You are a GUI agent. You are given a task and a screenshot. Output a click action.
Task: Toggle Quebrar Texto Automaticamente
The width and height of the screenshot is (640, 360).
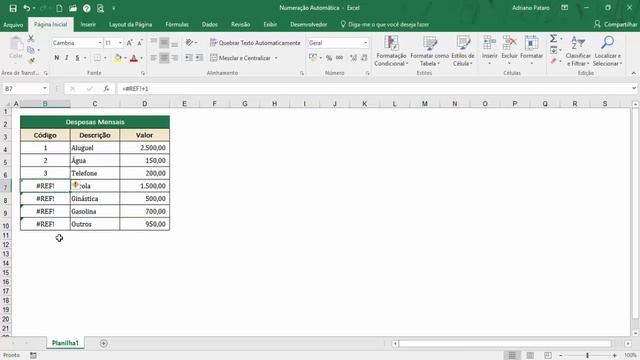[x=255, y=43]
